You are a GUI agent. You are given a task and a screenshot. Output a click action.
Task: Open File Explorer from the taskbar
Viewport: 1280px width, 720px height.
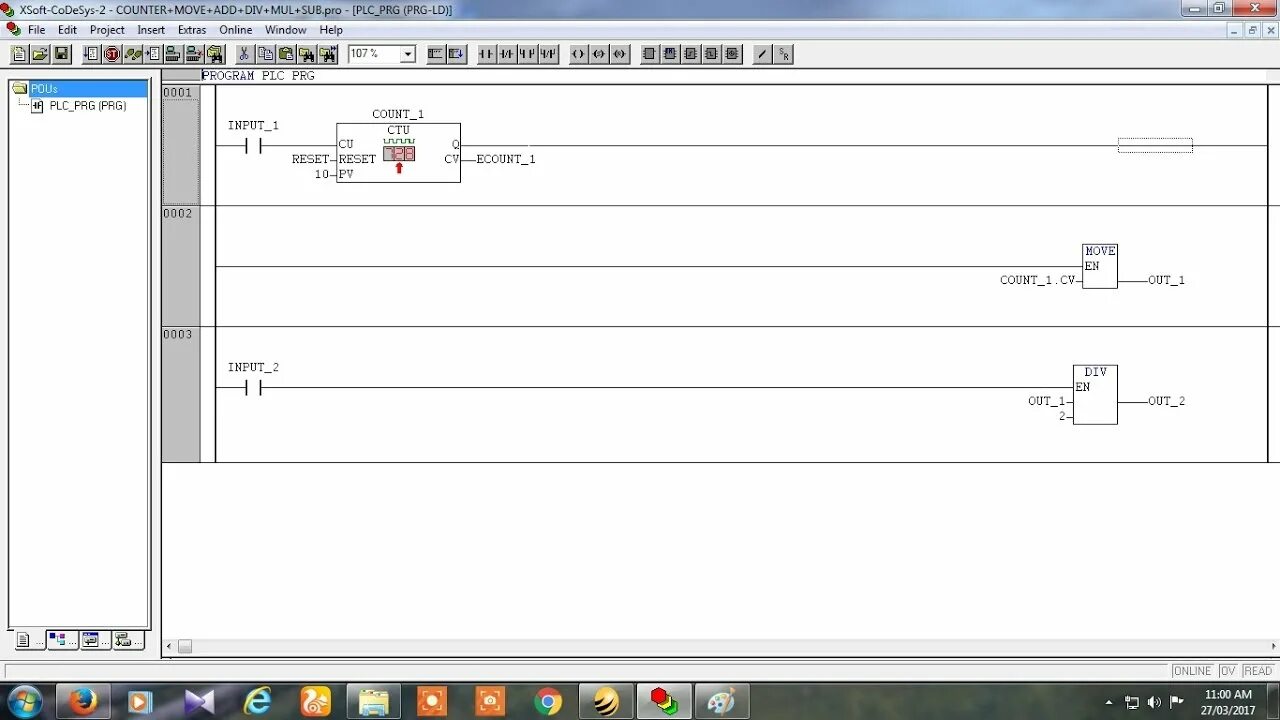374,702
